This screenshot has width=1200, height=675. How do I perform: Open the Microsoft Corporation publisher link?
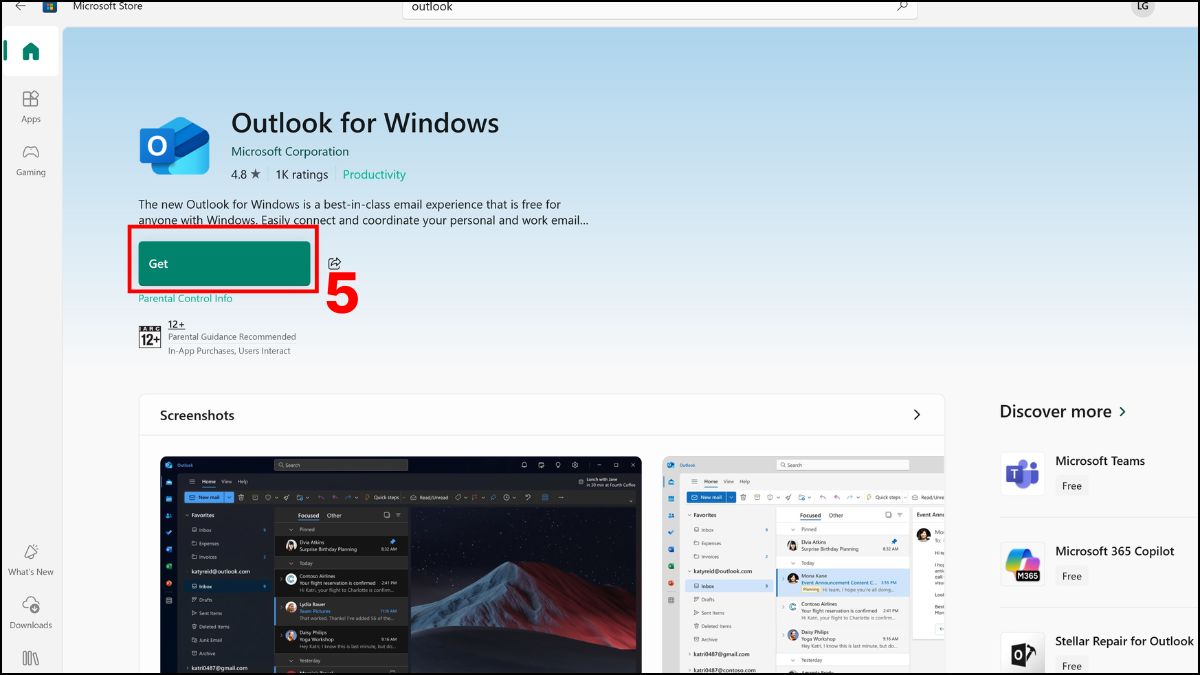[x=290, y=152]
